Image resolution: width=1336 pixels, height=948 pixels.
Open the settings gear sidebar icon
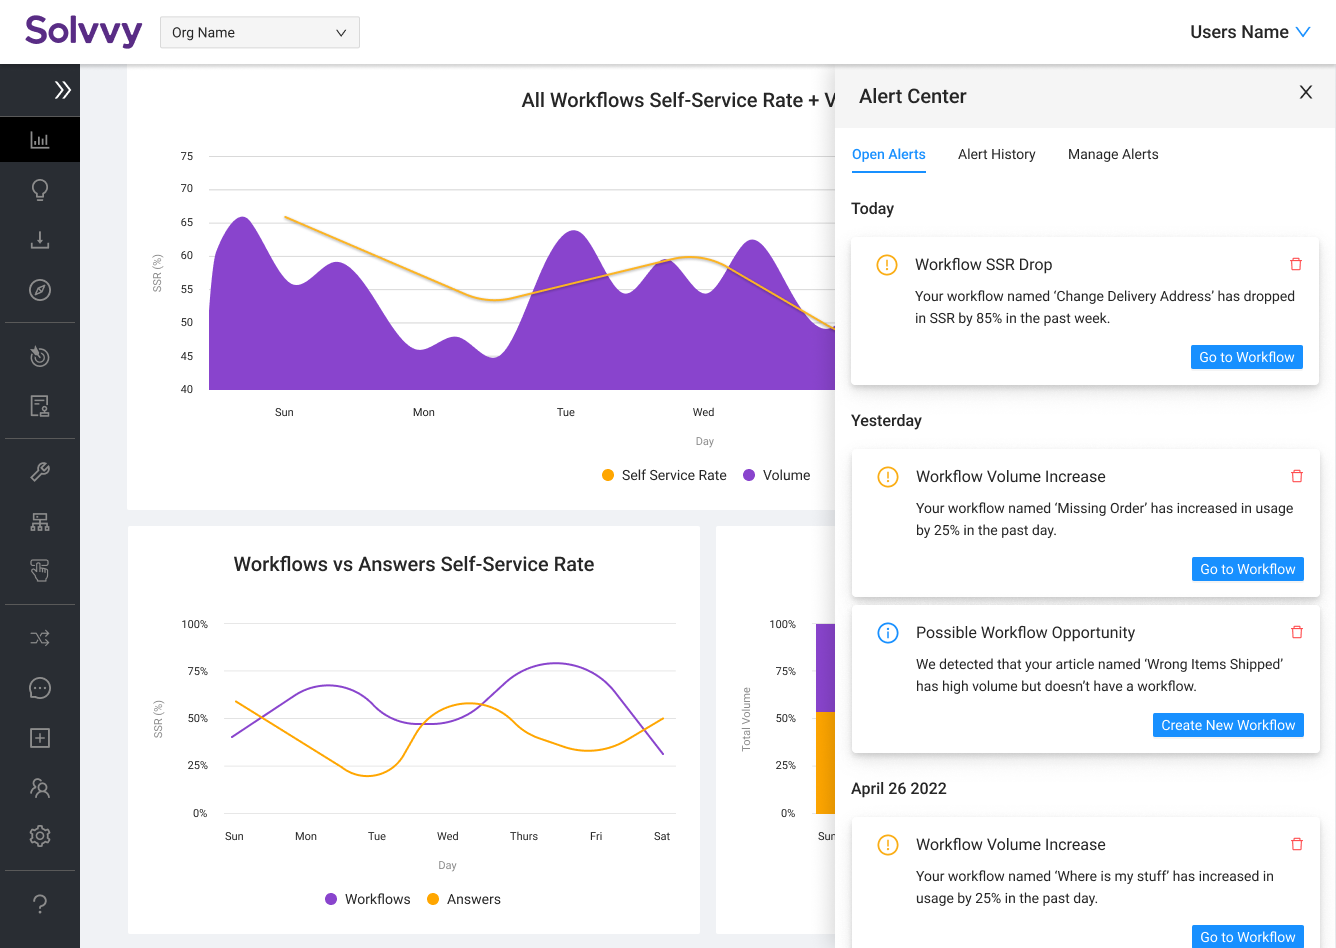pos(40,836)
